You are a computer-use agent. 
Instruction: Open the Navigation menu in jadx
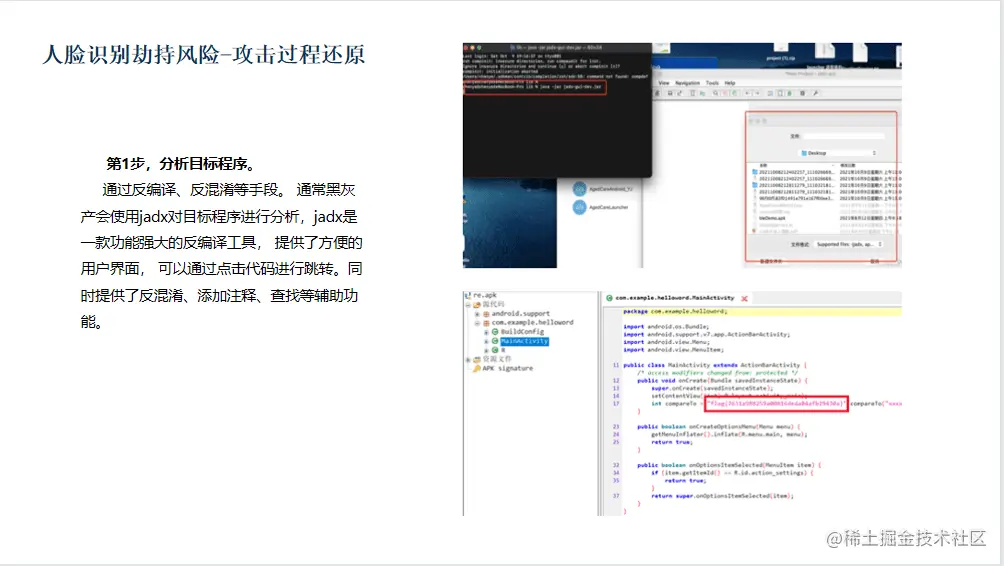pyautogui.click(x=688, y=83)
